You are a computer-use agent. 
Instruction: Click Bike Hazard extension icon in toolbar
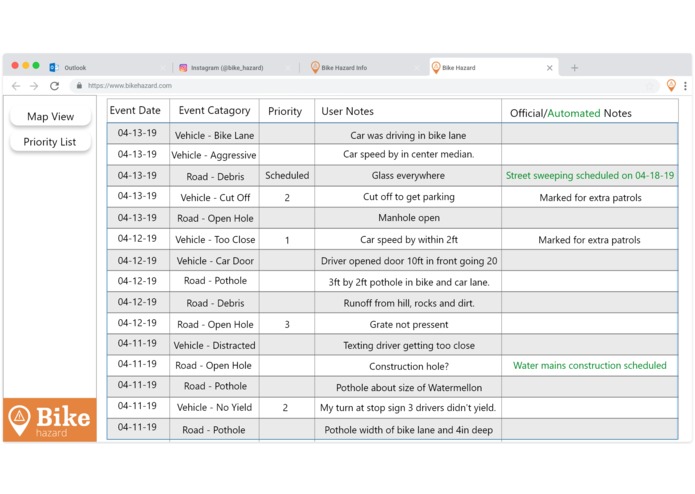671,85
